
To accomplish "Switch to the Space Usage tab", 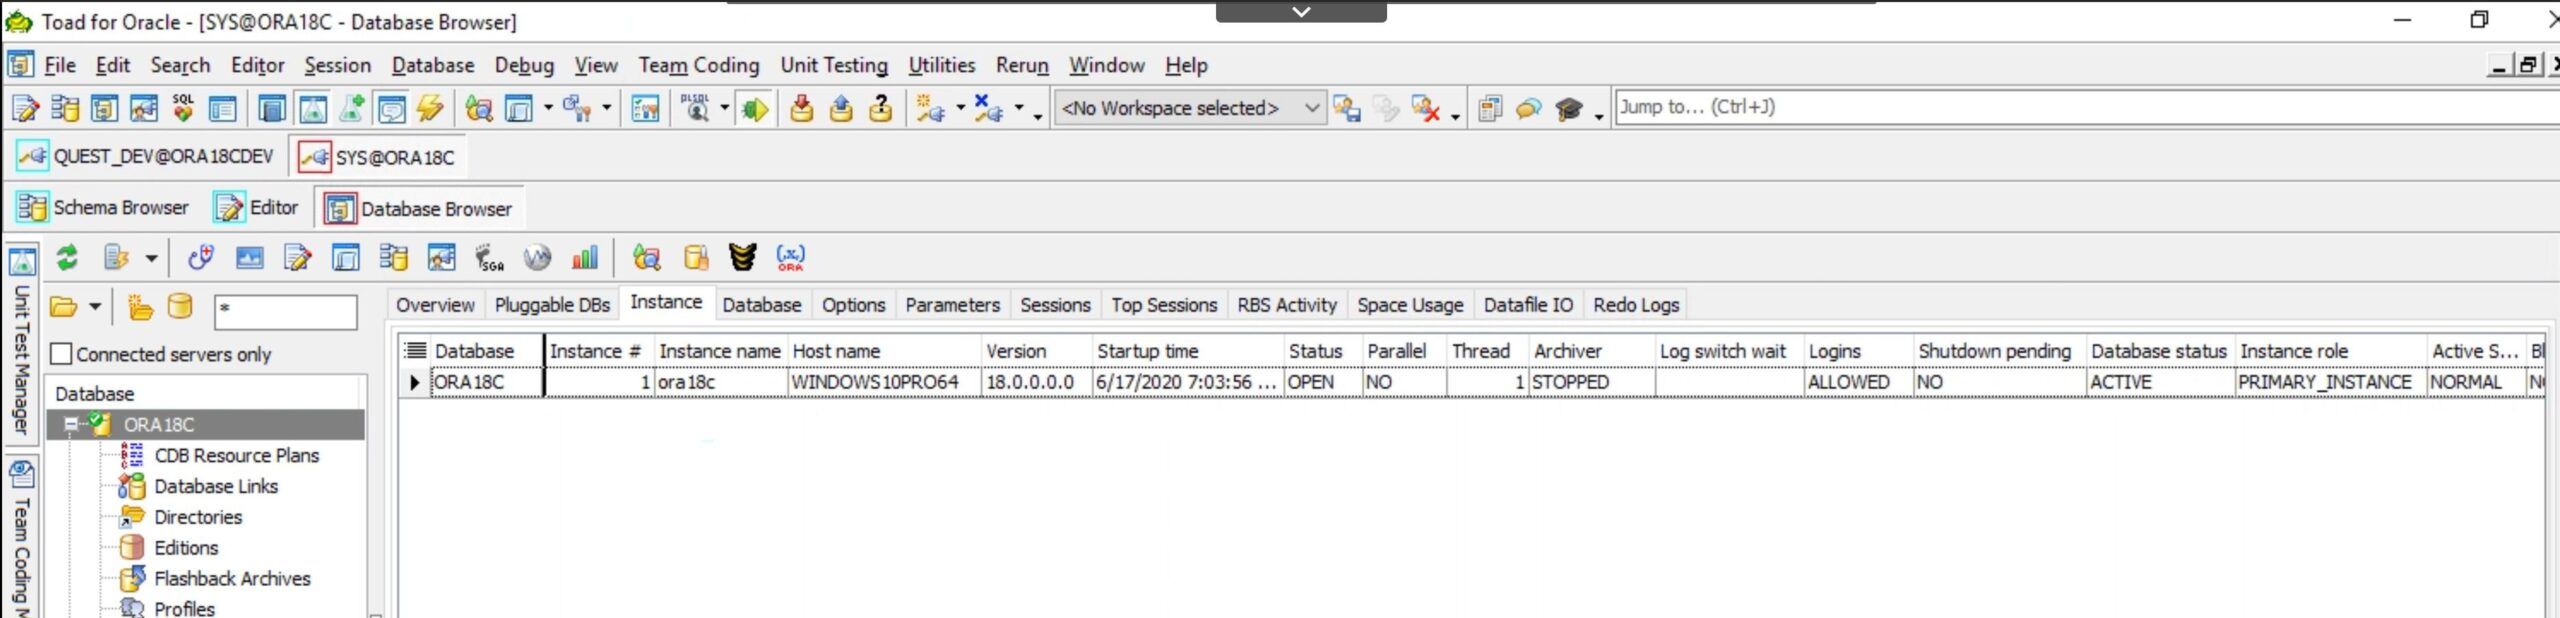I will point(1410,305).
